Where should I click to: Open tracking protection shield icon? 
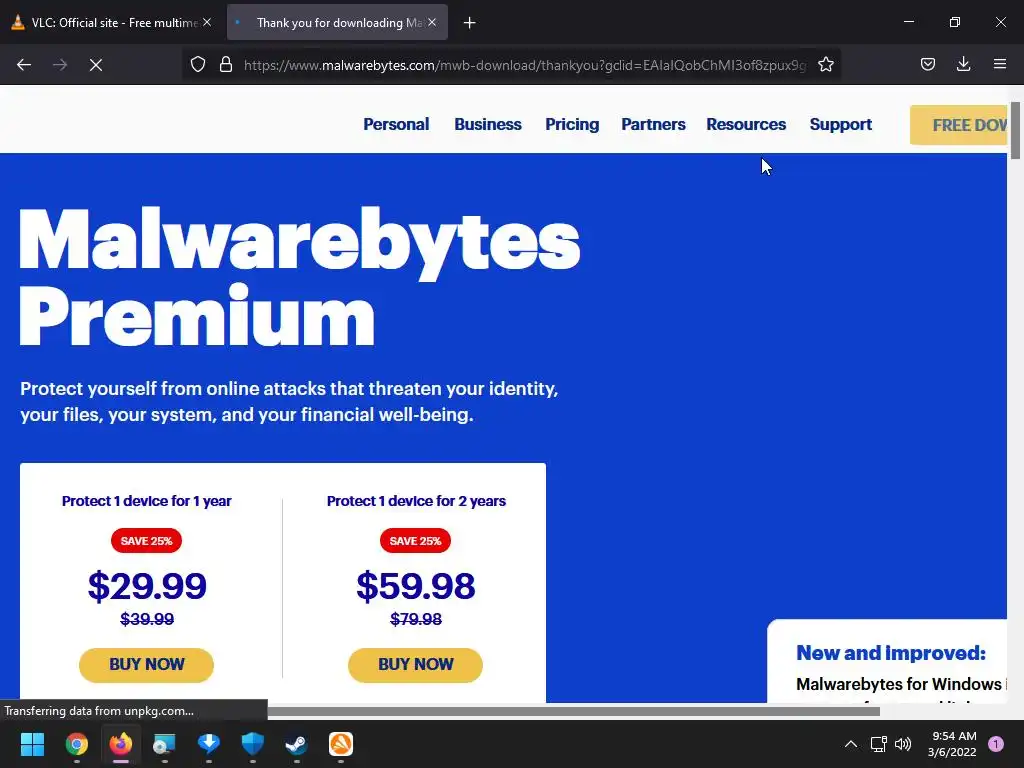(x=198, y=65)
